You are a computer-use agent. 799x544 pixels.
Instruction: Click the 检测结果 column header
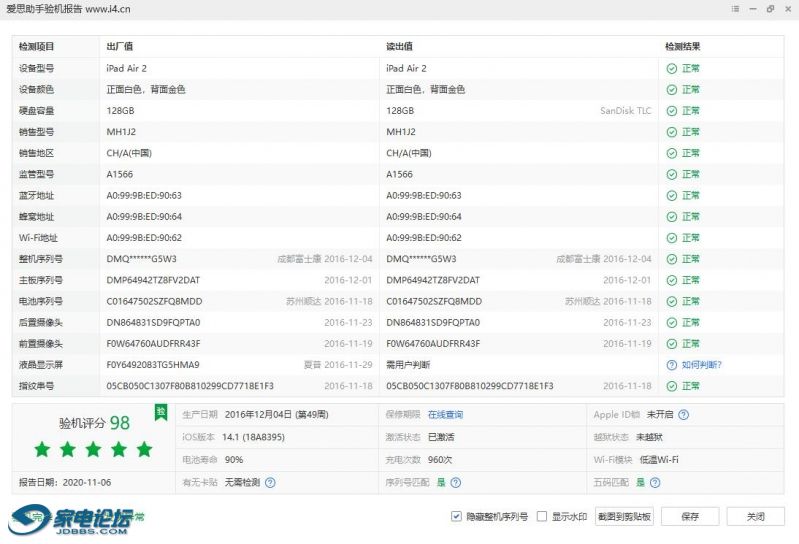pyautogui.click(x=683, y=46)
